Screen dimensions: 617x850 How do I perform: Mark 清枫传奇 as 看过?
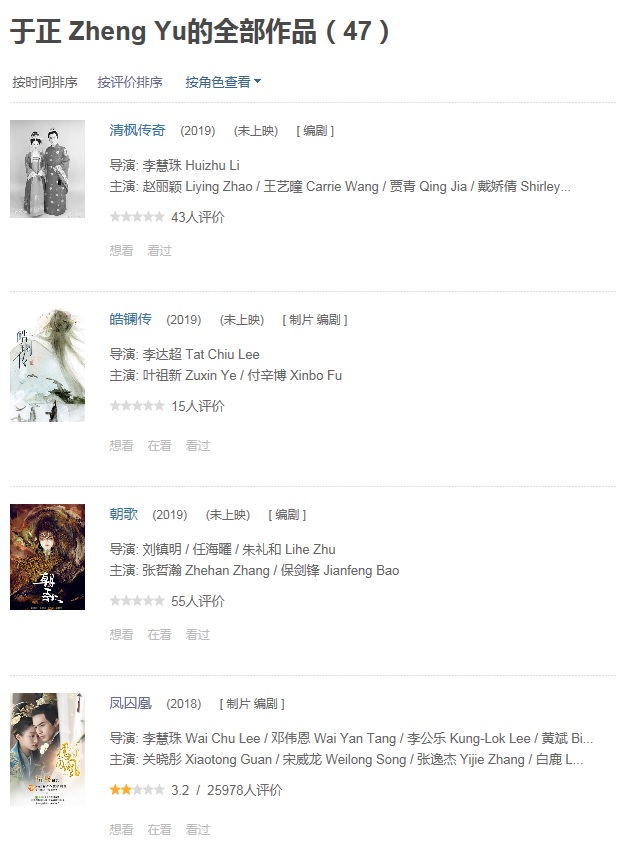pos(159,250)
